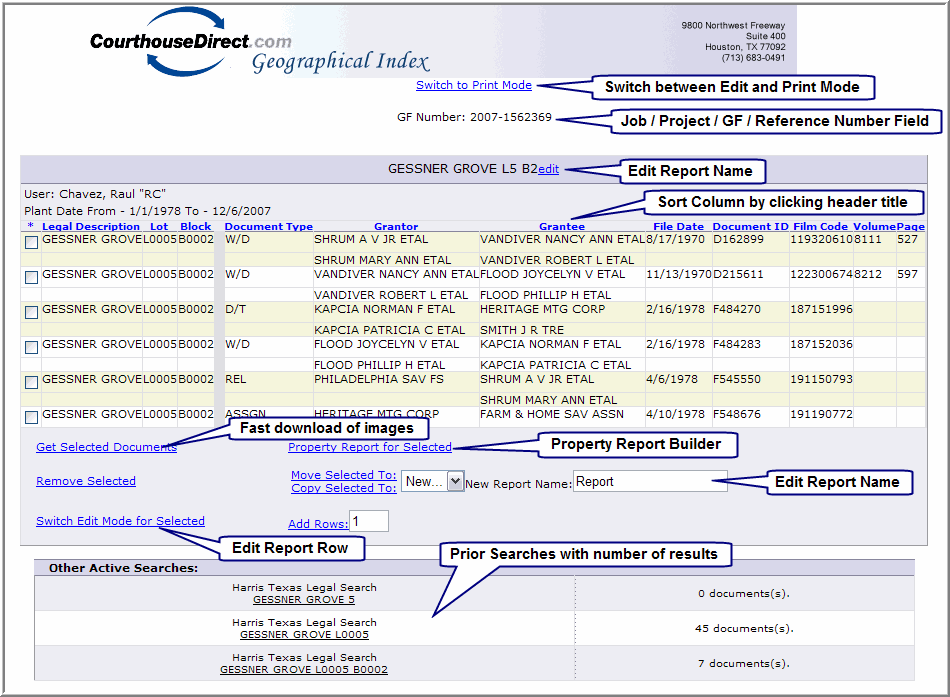Tick checkbox for VANDIVER NANCY ANN ETAL grantor row
The height and width of the screenshot is (697, 950).
[32, 277]
